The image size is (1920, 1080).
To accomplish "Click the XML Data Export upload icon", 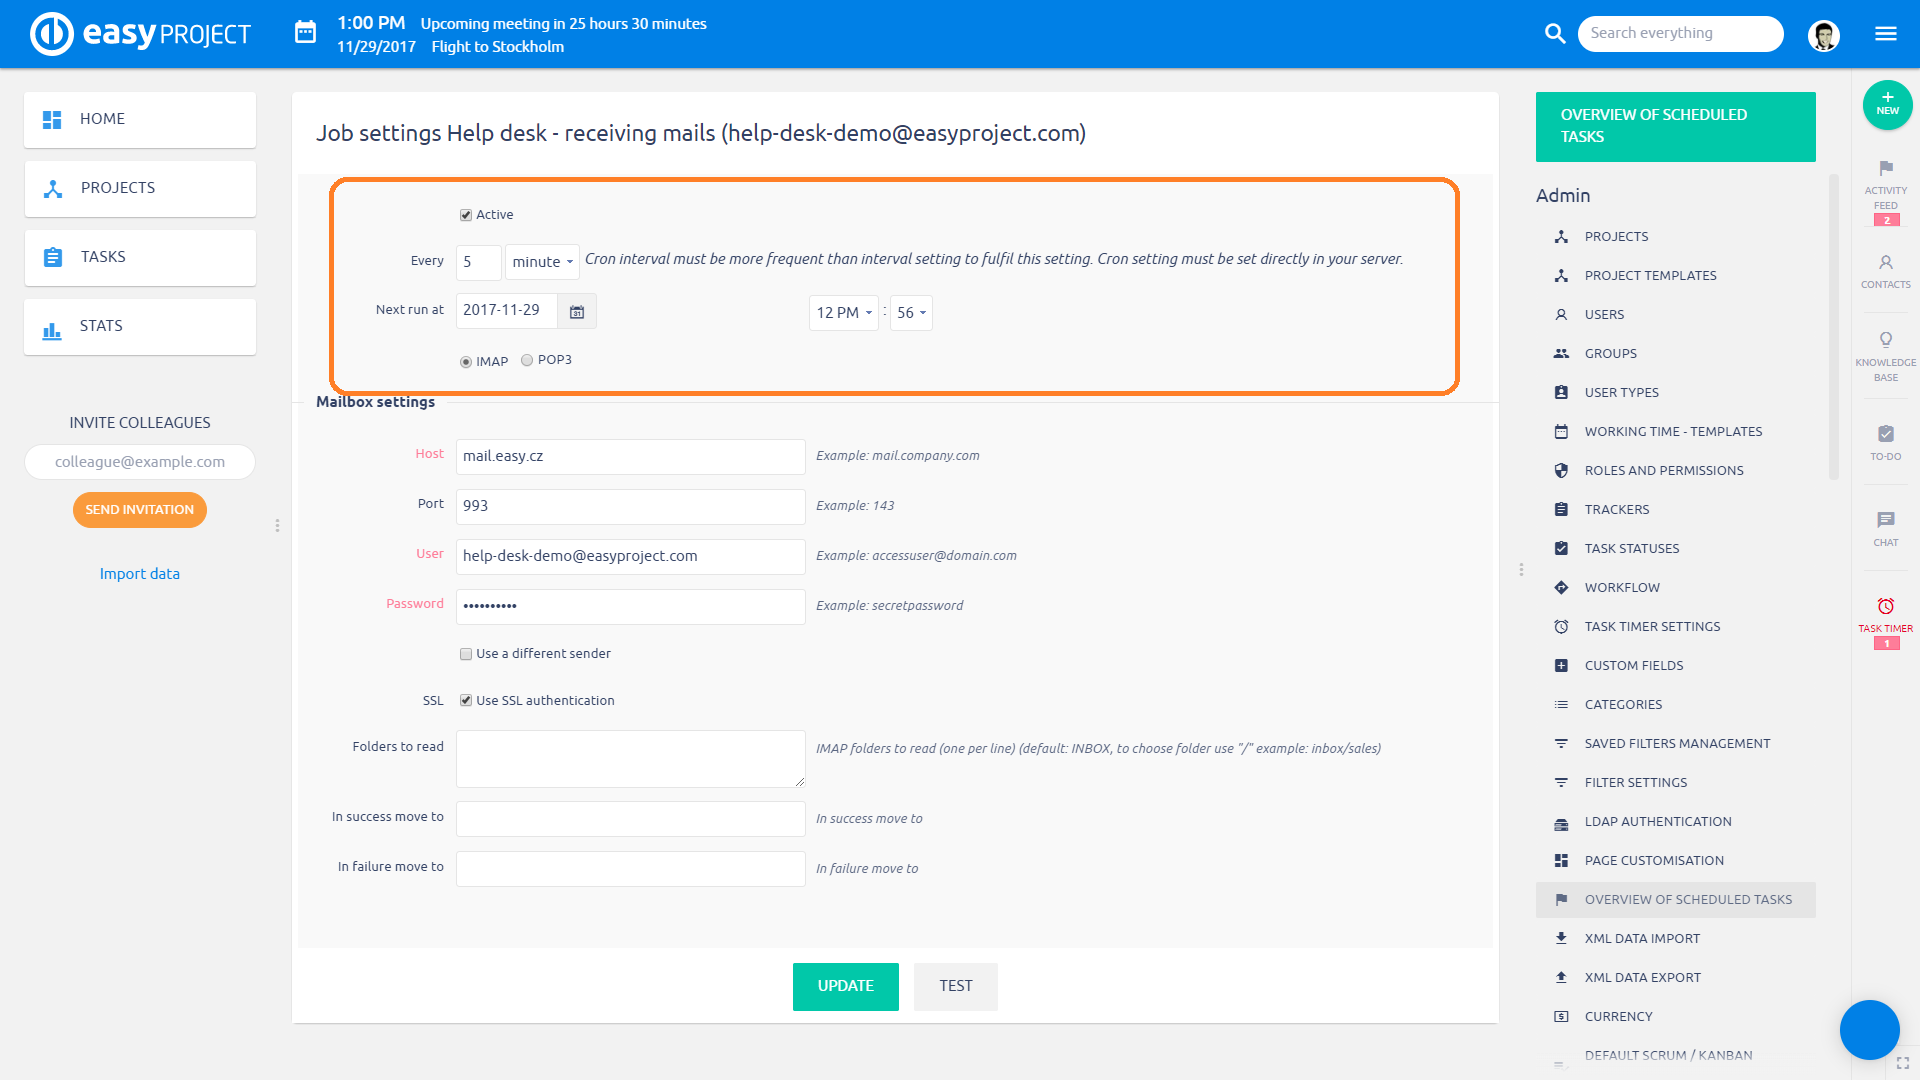I will [x=1561, y=978].
